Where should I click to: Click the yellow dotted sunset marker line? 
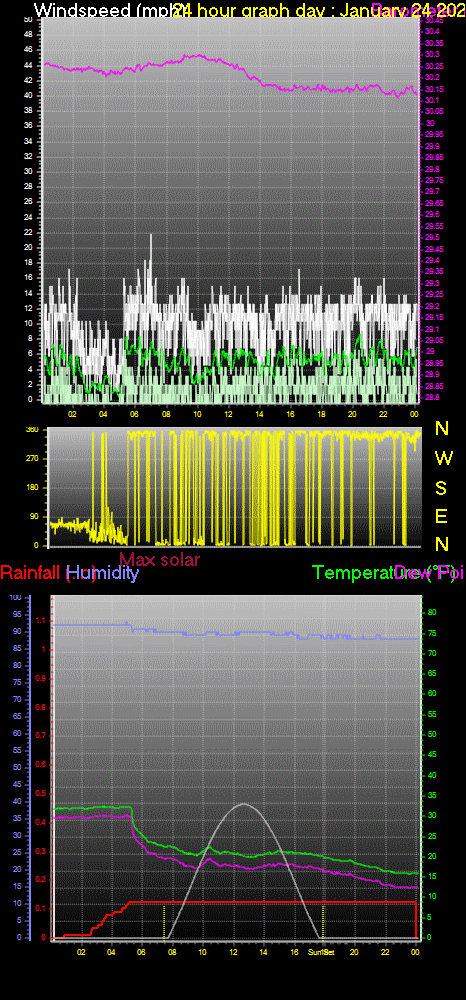tap(323, 921)
